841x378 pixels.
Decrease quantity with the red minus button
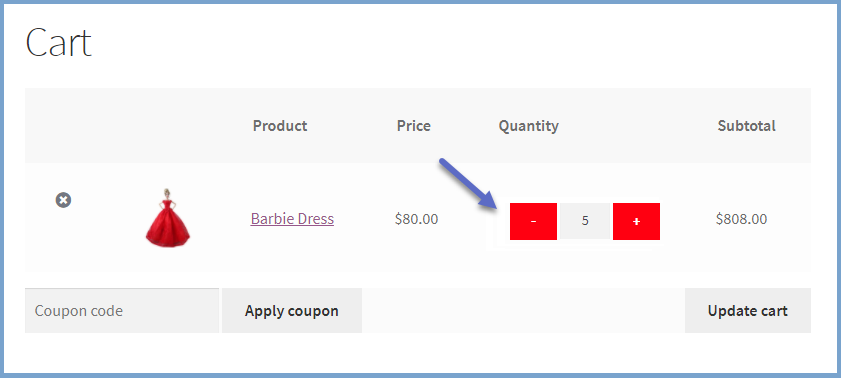pos(533,221)
